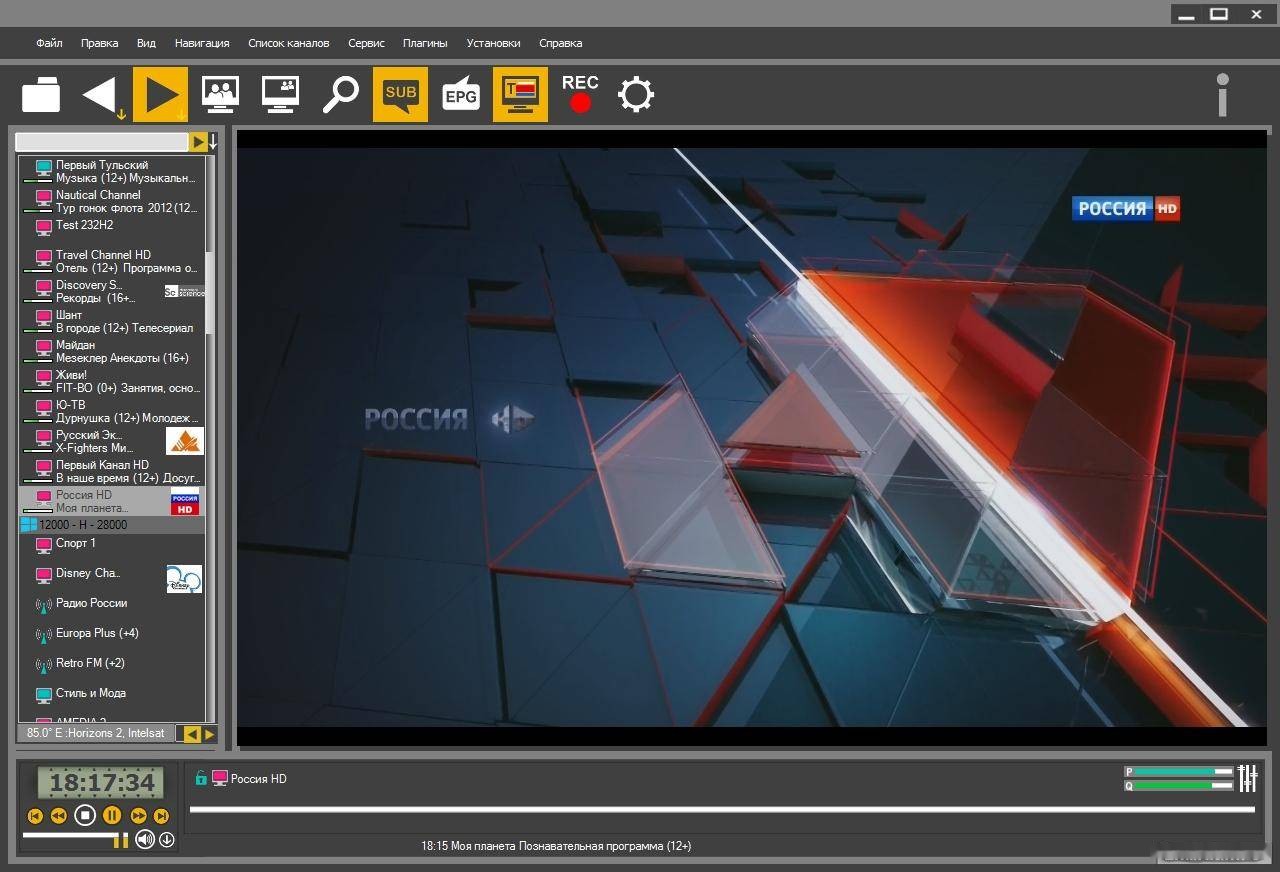Image resolution: width=1280 pixels, height=872 pixels.
Task: Click the rewind playback button
Action: 59,816
